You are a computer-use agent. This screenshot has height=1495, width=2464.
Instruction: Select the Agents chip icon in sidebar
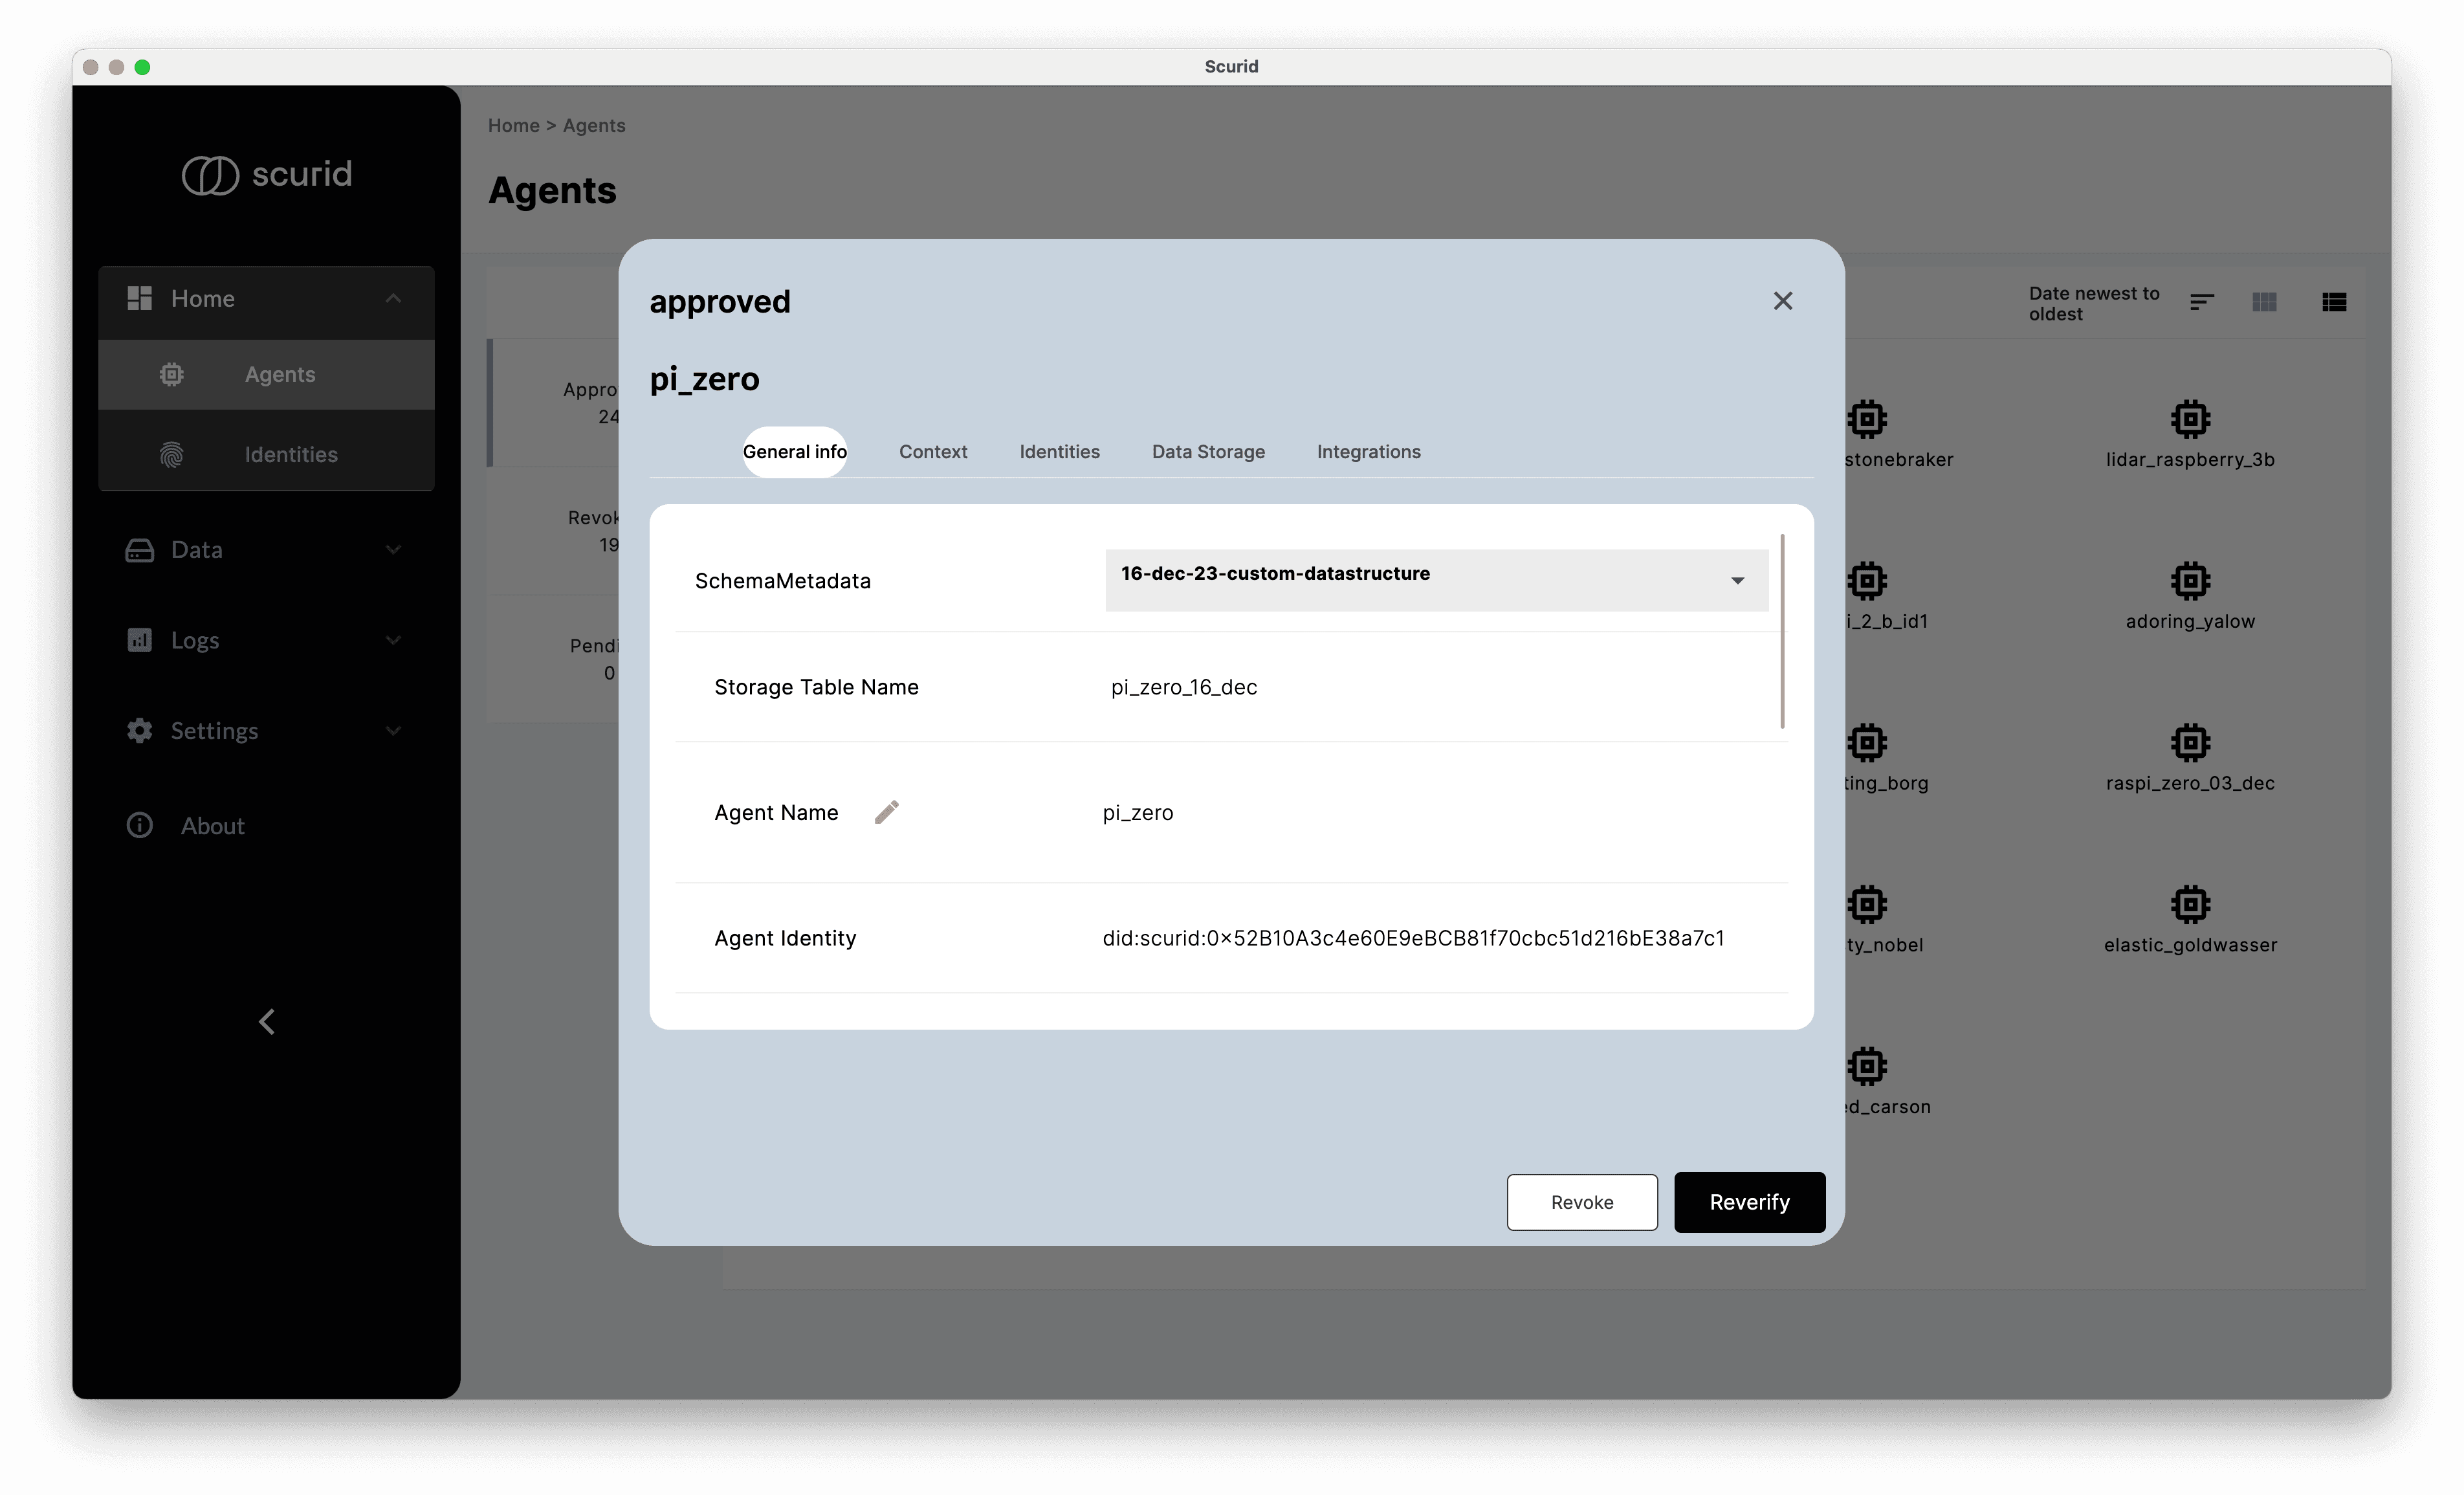171,374
